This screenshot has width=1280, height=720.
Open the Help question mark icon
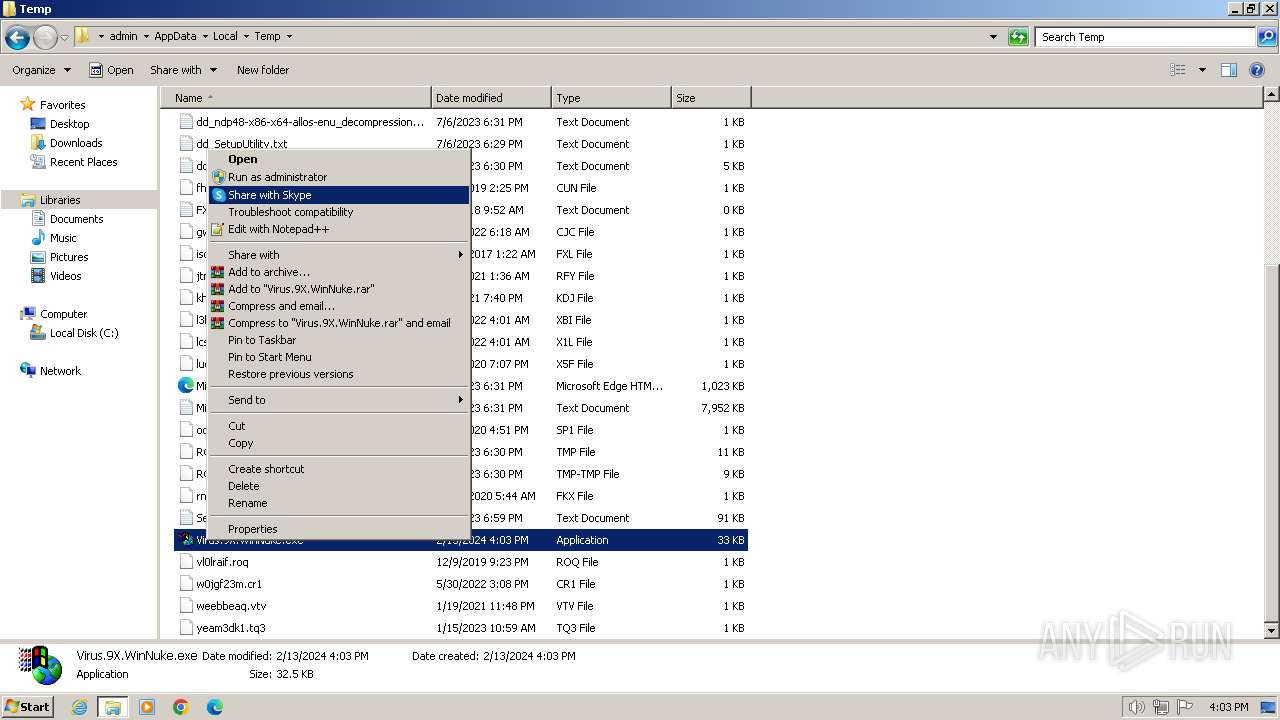pos(1258,70)
